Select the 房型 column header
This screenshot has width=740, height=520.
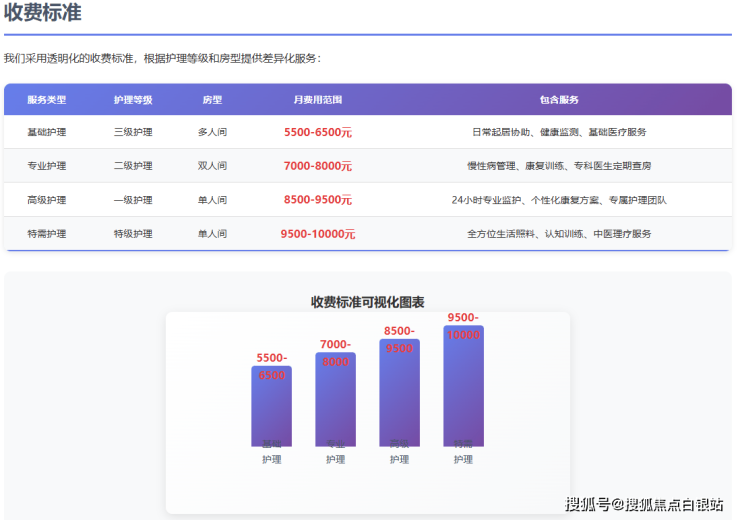pos(212,100)
